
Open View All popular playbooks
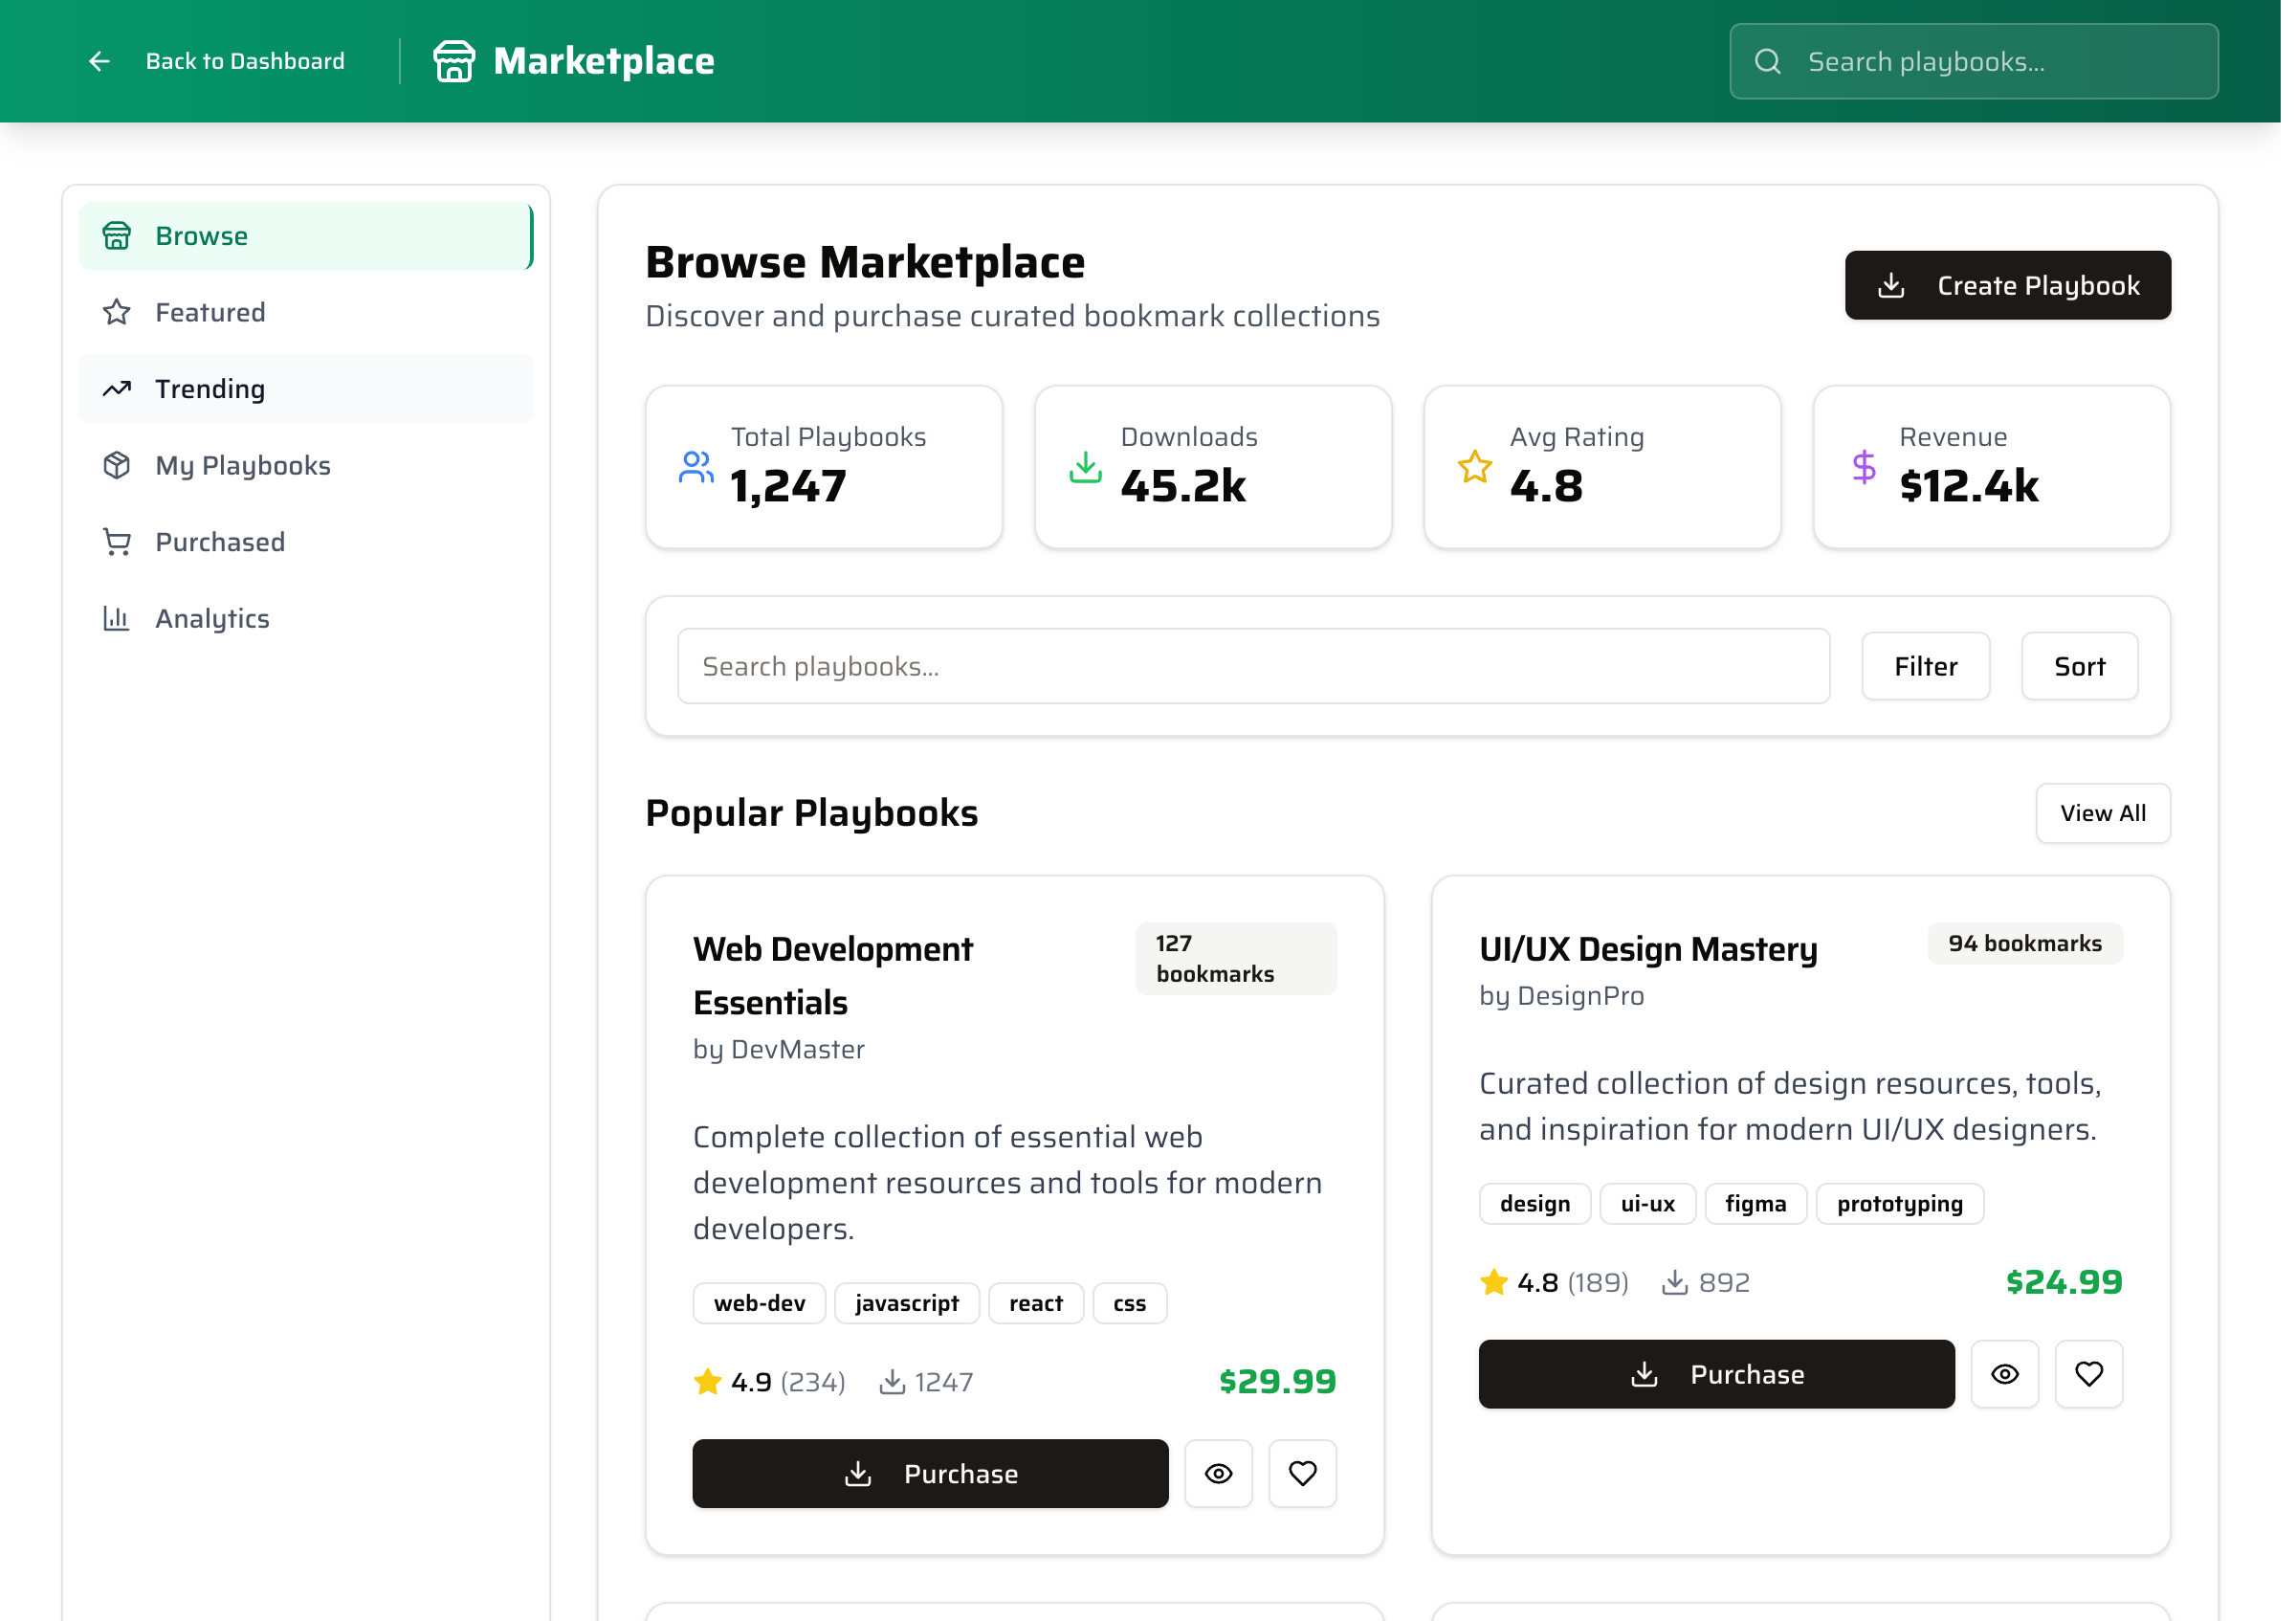[2102, 813]
